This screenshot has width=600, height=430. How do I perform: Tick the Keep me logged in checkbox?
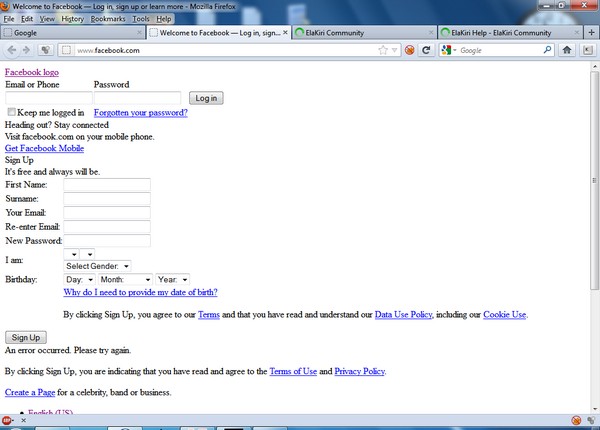click(11, 112)
